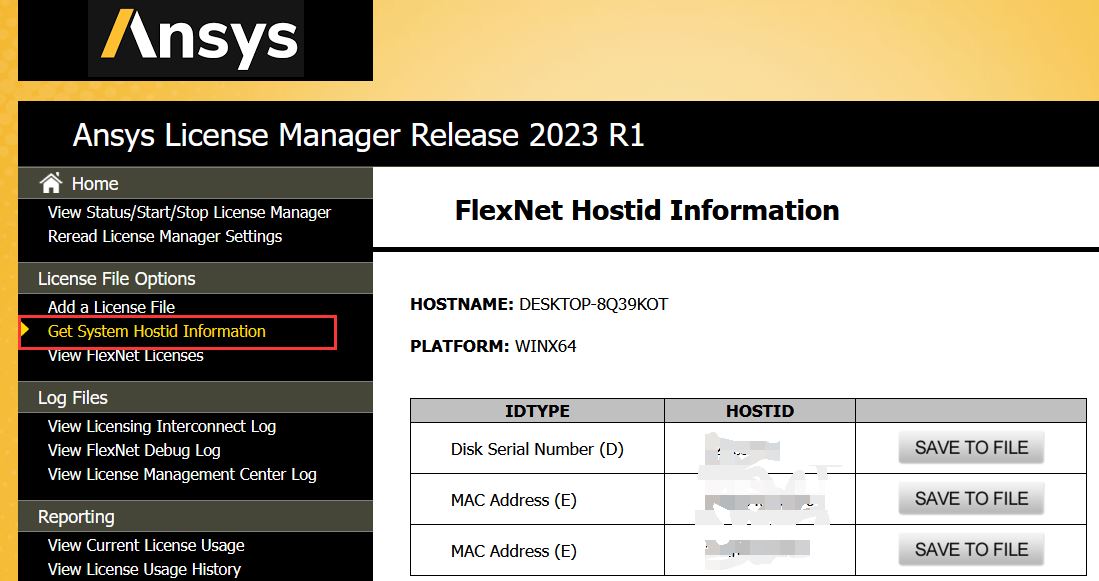
Task: Click the IDTYPE column header
Action: tap(537, 411)
